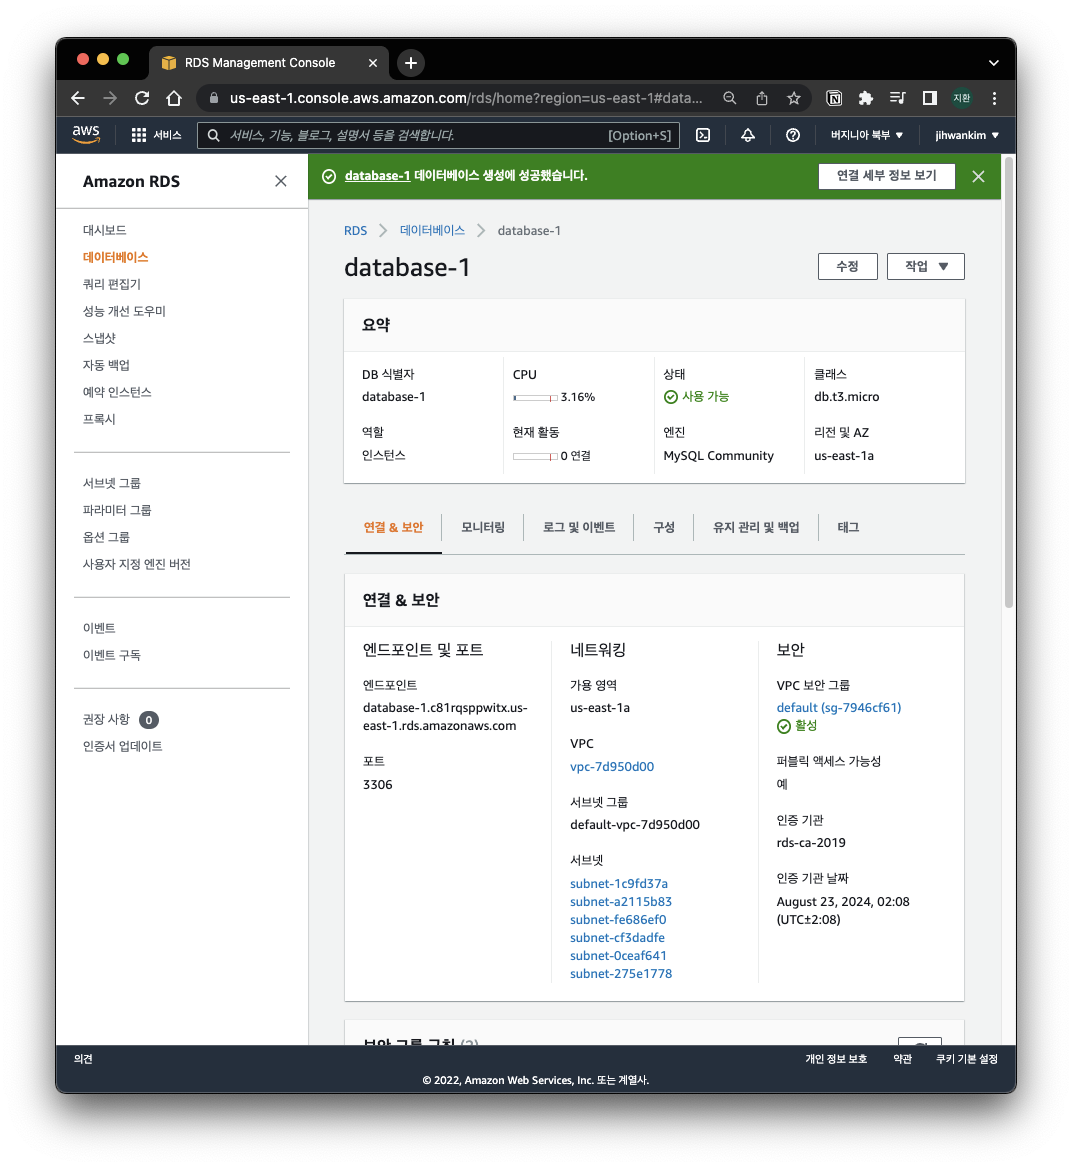Open 파라미터 그룹 in sidebar
The height and width of the screenshot is (1167, 1072).
tap(117, 510)
